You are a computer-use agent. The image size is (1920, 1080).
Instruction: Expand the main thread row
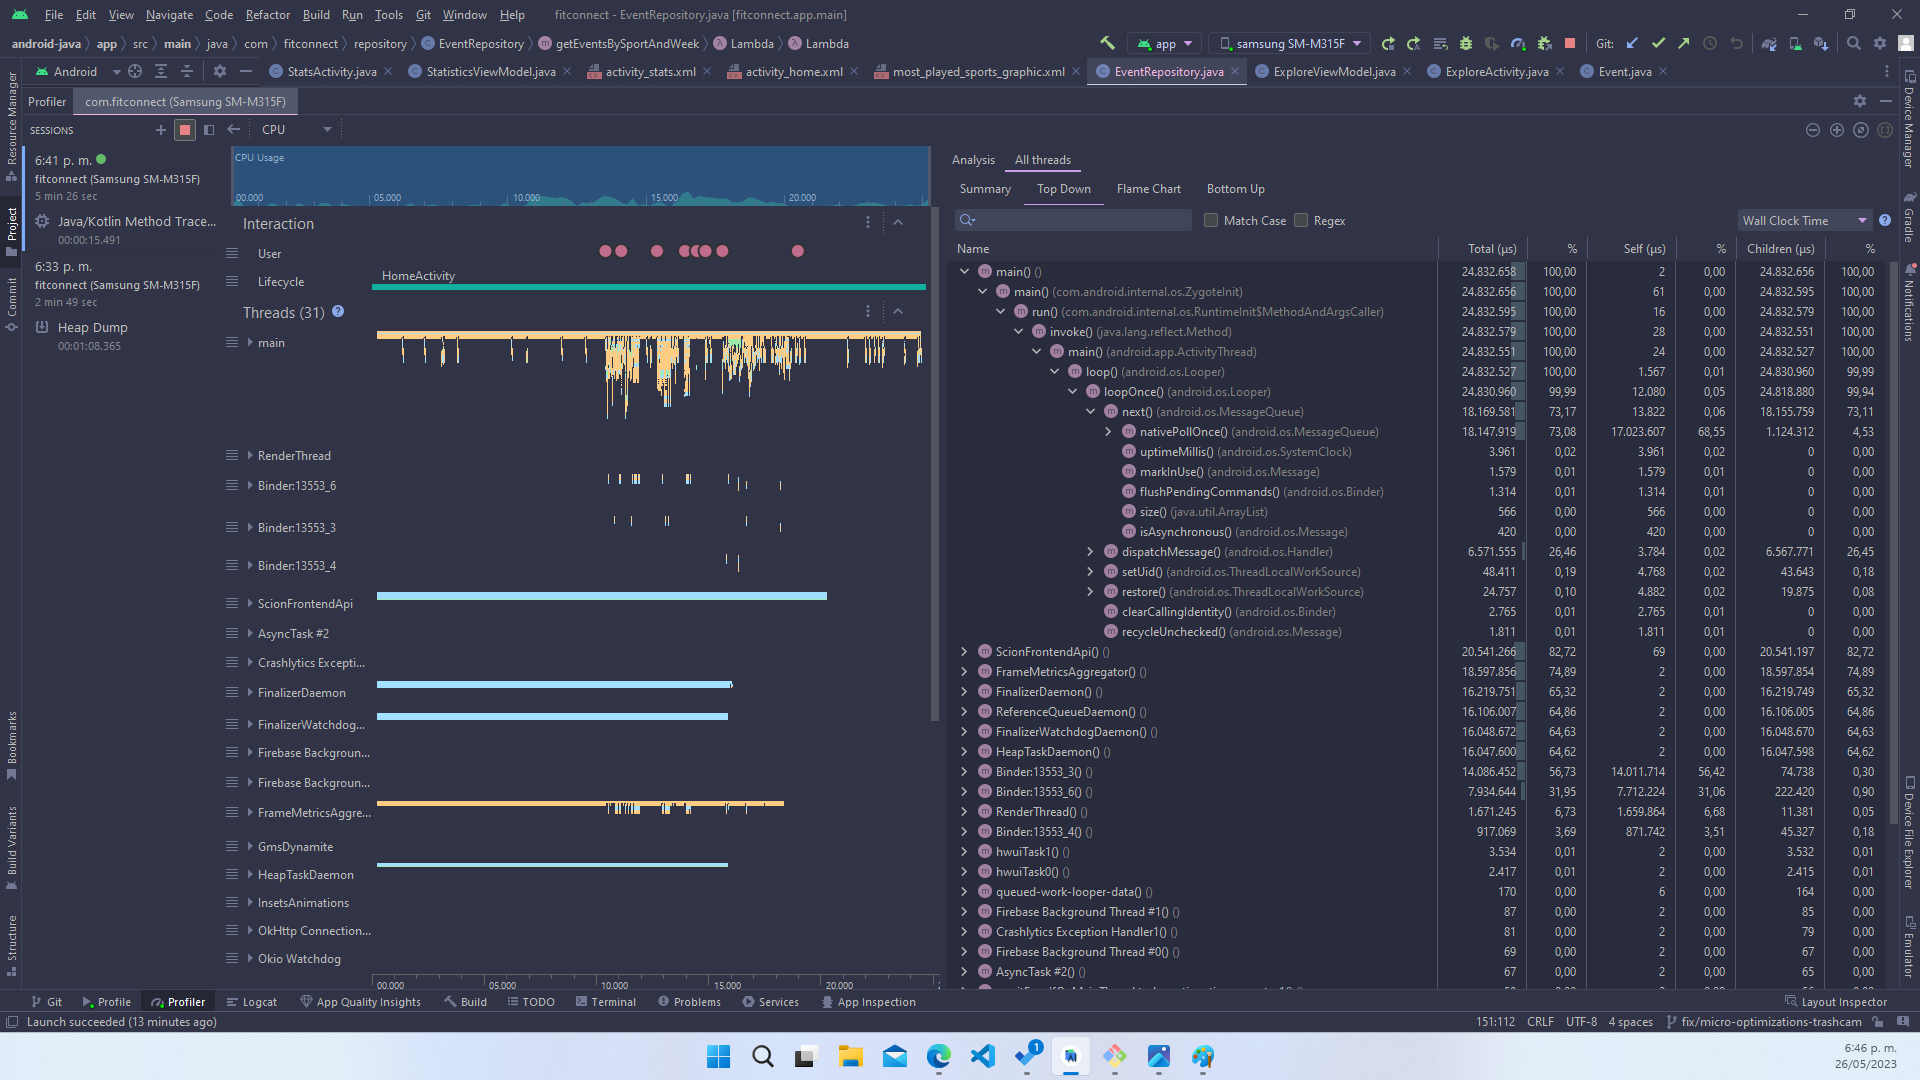[x=250, y=342]
